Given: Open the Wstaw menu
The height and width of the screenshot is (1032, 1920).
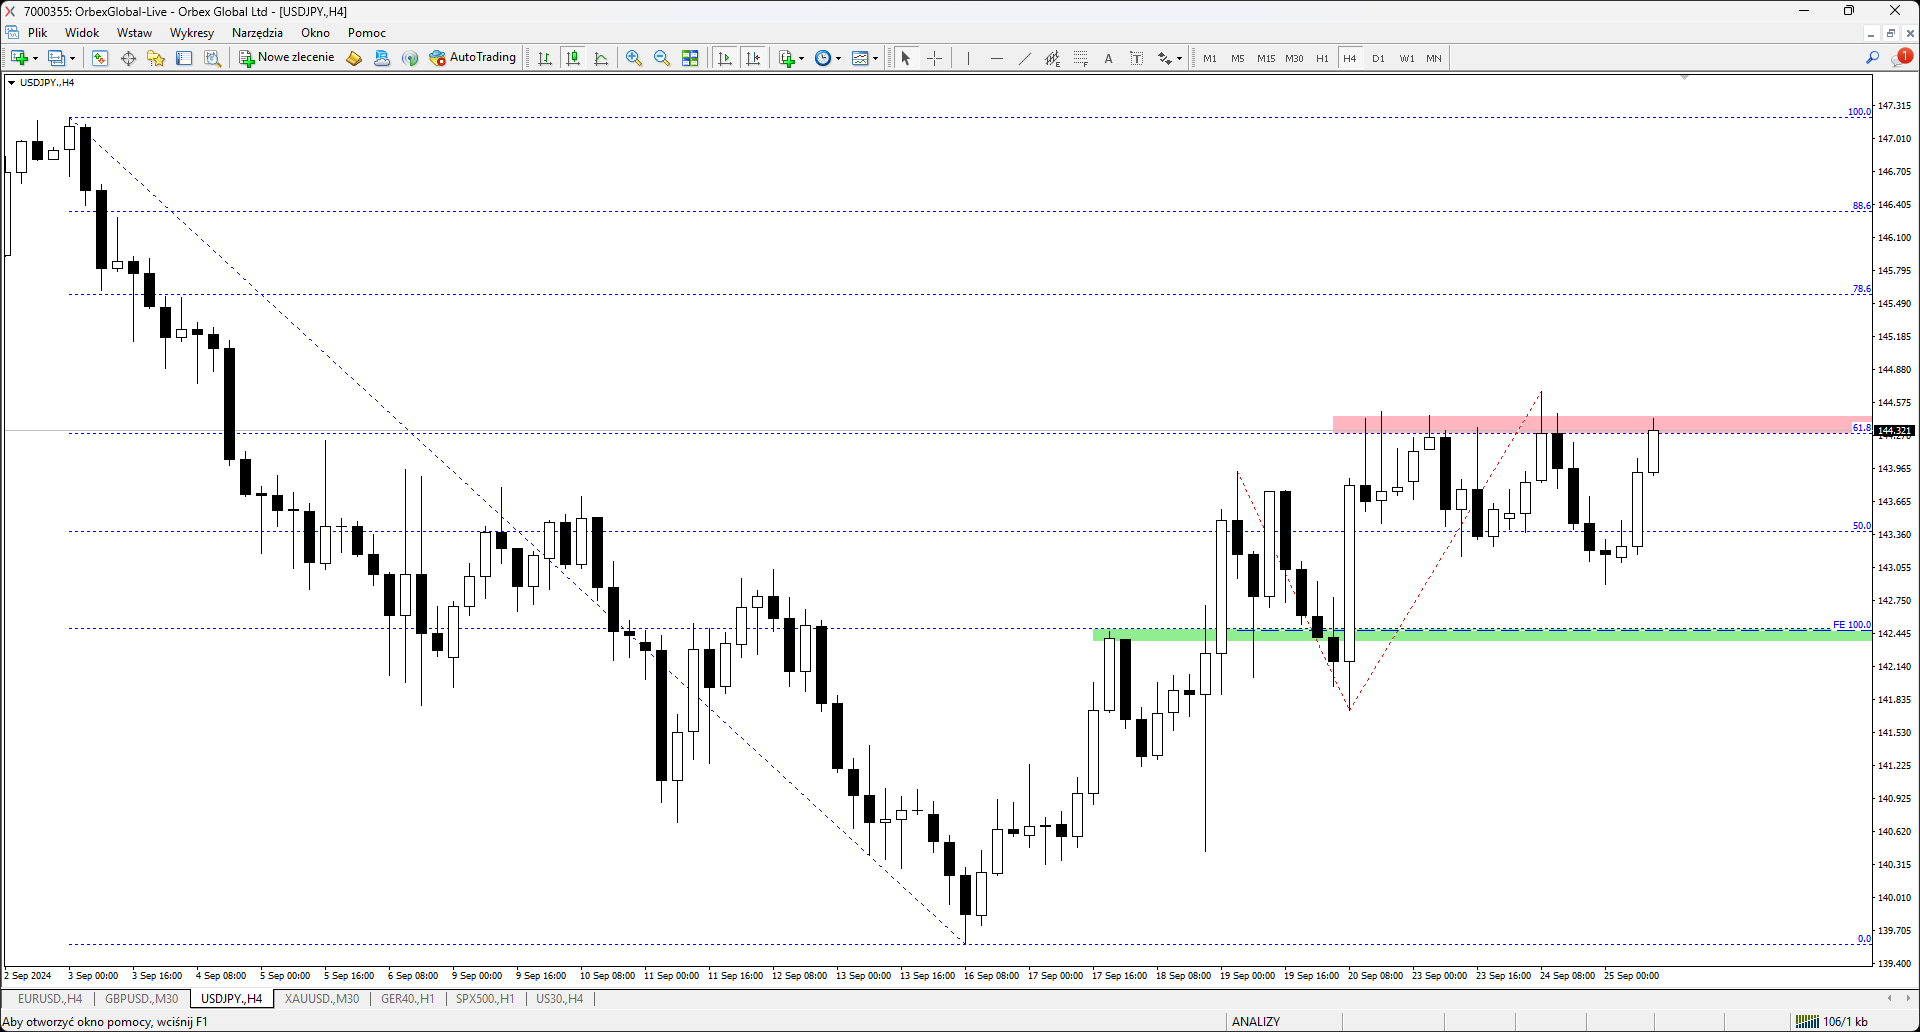Looking at the screenshot, I should (x=134, y=33).
